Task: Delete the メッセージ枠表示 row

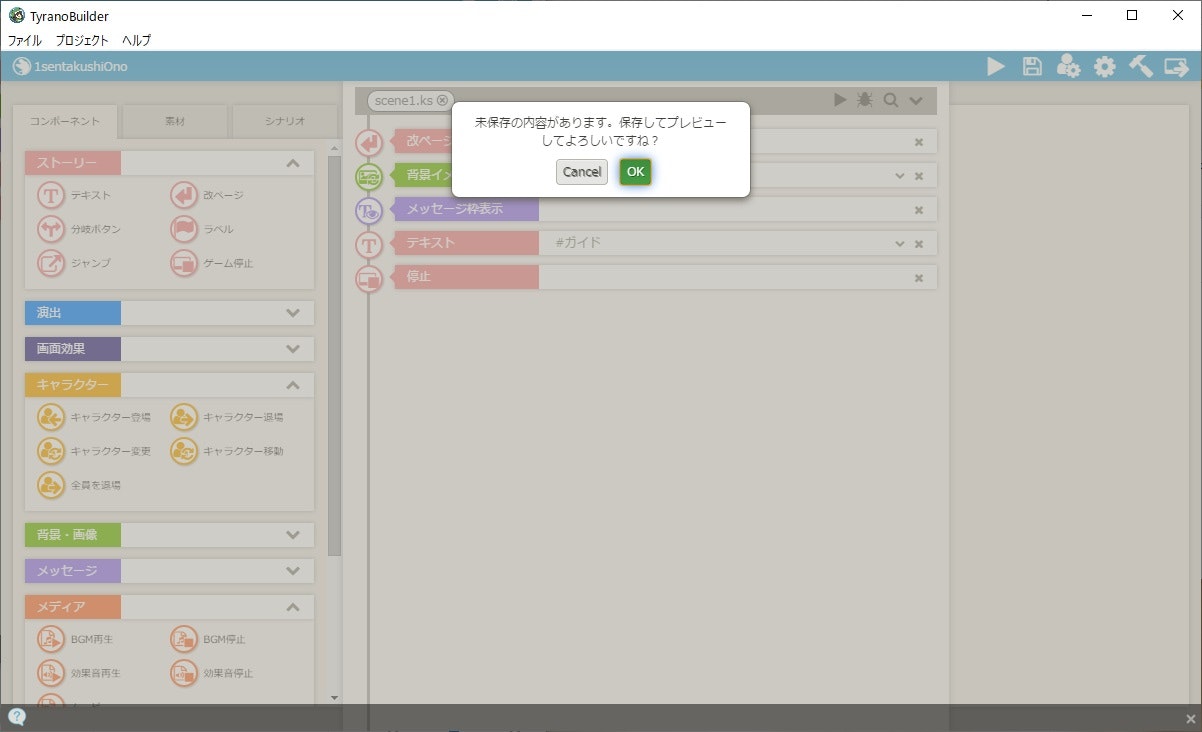Action: point(919,210)
